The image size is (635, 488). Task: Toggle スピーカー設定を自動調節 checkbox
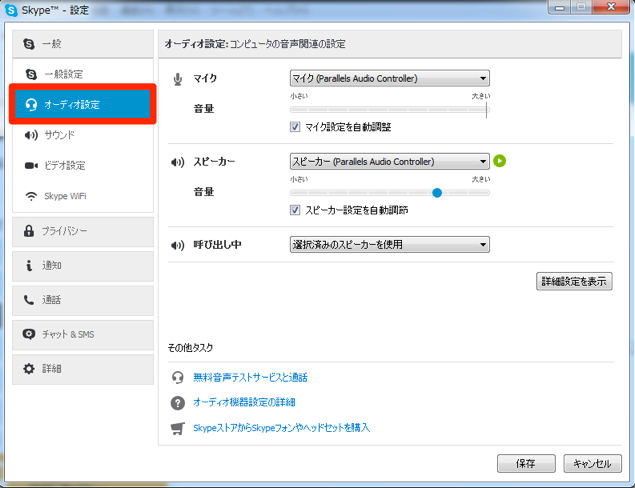(295, 210)
